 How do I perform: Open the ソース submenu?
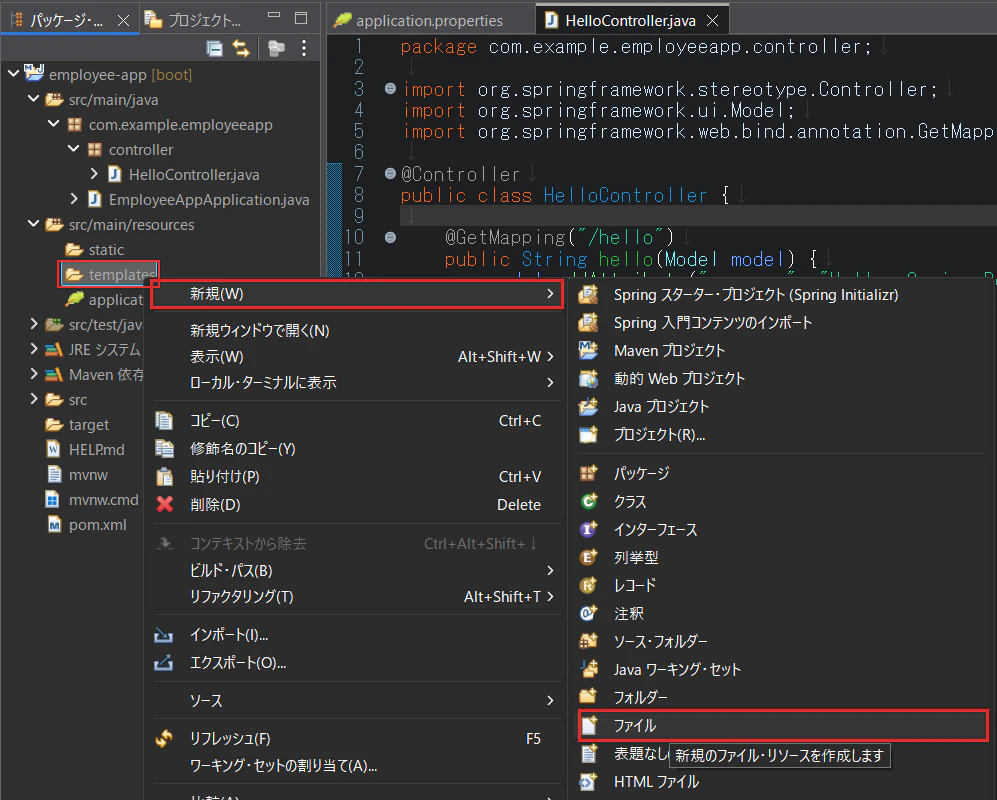pos(357,701)
